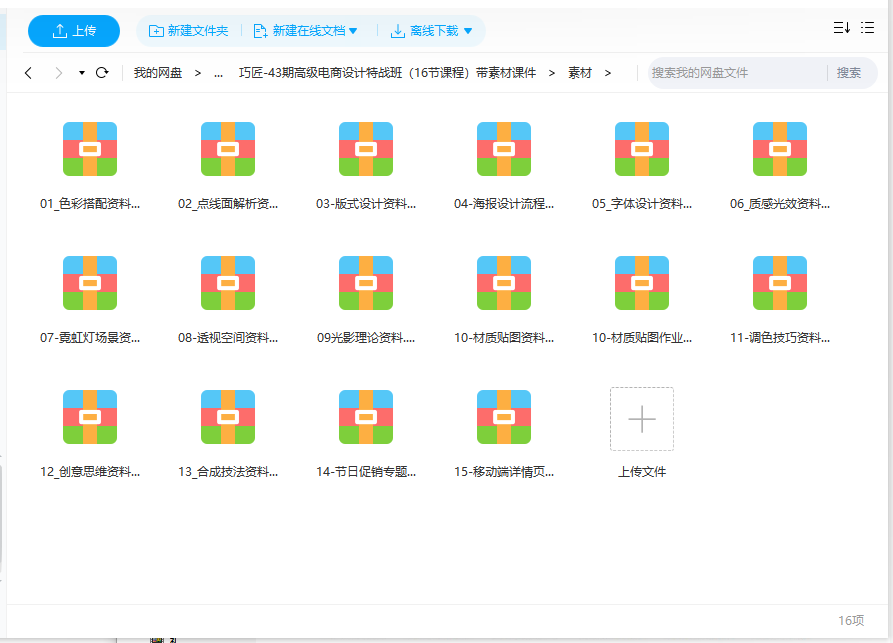The width and height of the screenshot is (893, 643).
Task: Select the 01_色彩搭配资料 archive icon
Action: [x=90, y=149]
